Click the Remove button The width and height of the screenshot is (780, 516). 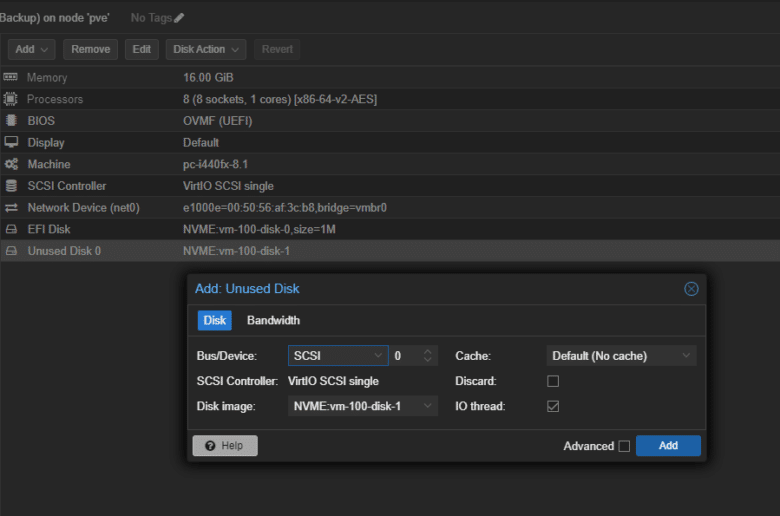[91, 49]
